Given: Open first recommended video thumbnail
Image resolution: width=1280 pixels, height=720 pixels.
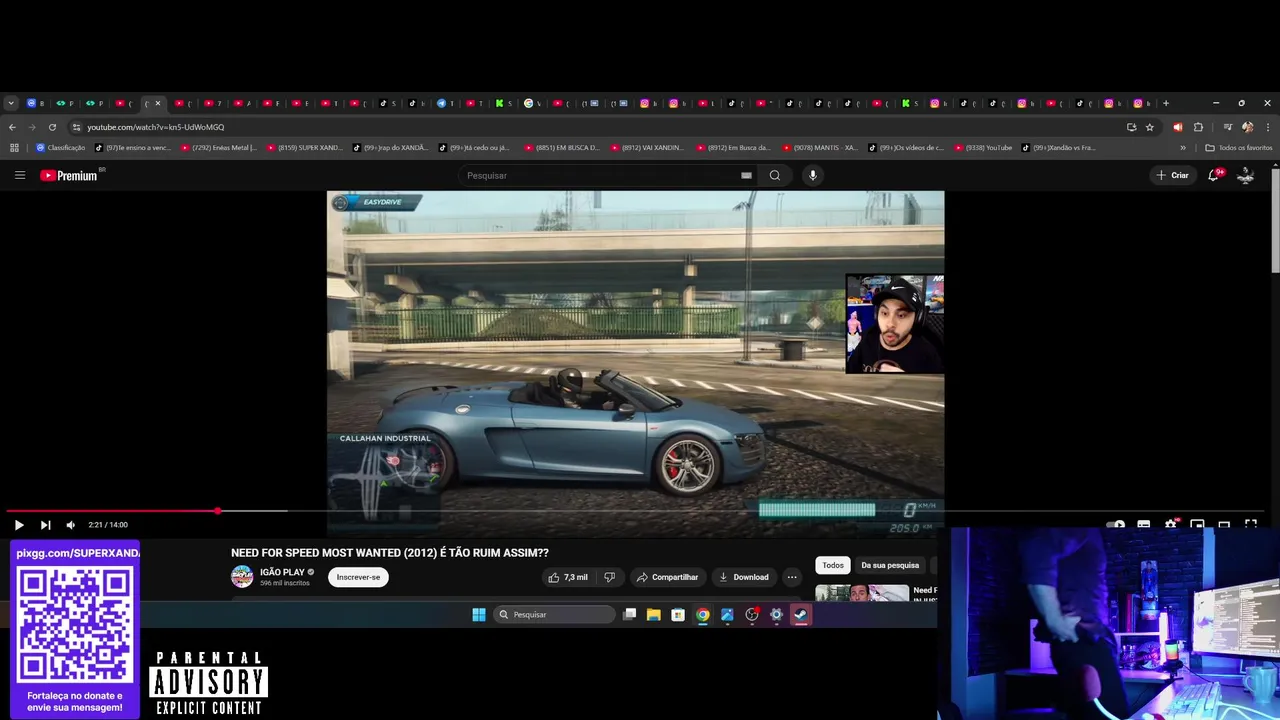Looking at the screenshot, I should tap(862, 592).
